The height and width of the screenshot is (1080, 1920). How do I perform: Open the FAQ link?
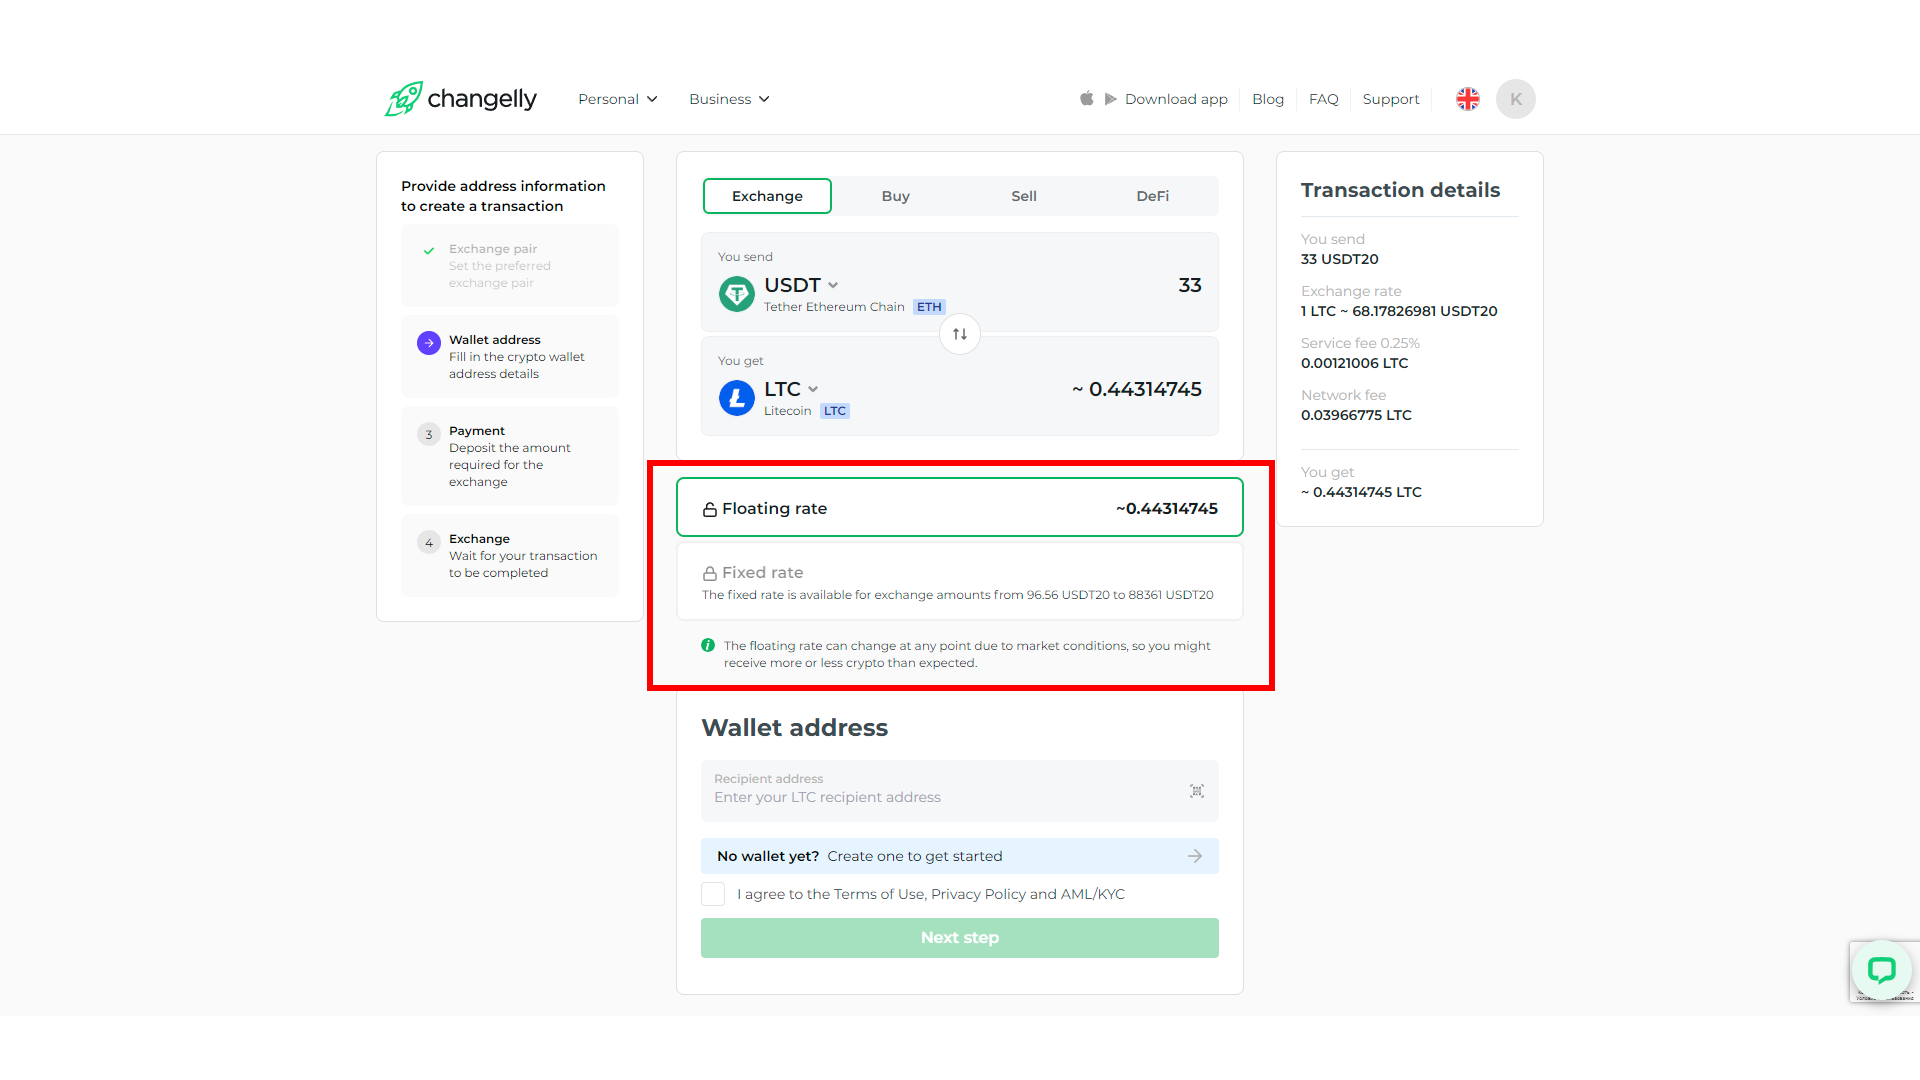[1324, 99]
